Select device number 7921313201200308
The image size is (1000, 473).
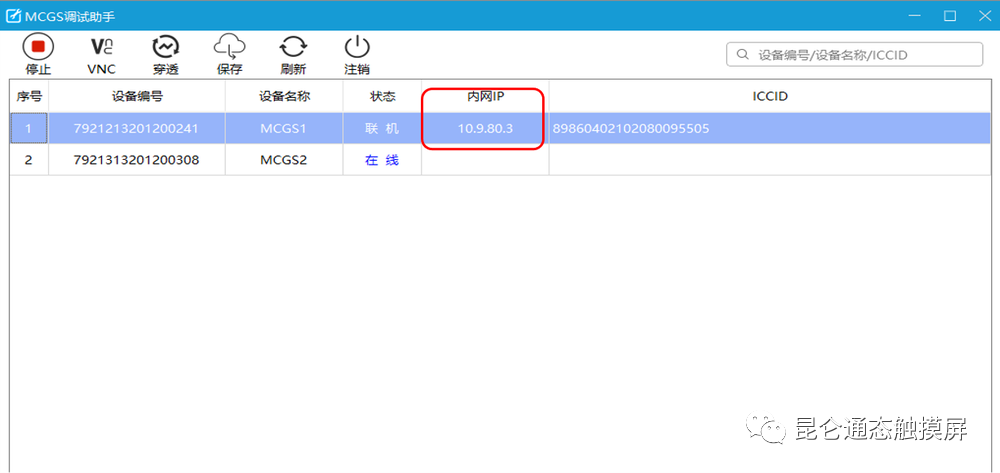point(136,160)
